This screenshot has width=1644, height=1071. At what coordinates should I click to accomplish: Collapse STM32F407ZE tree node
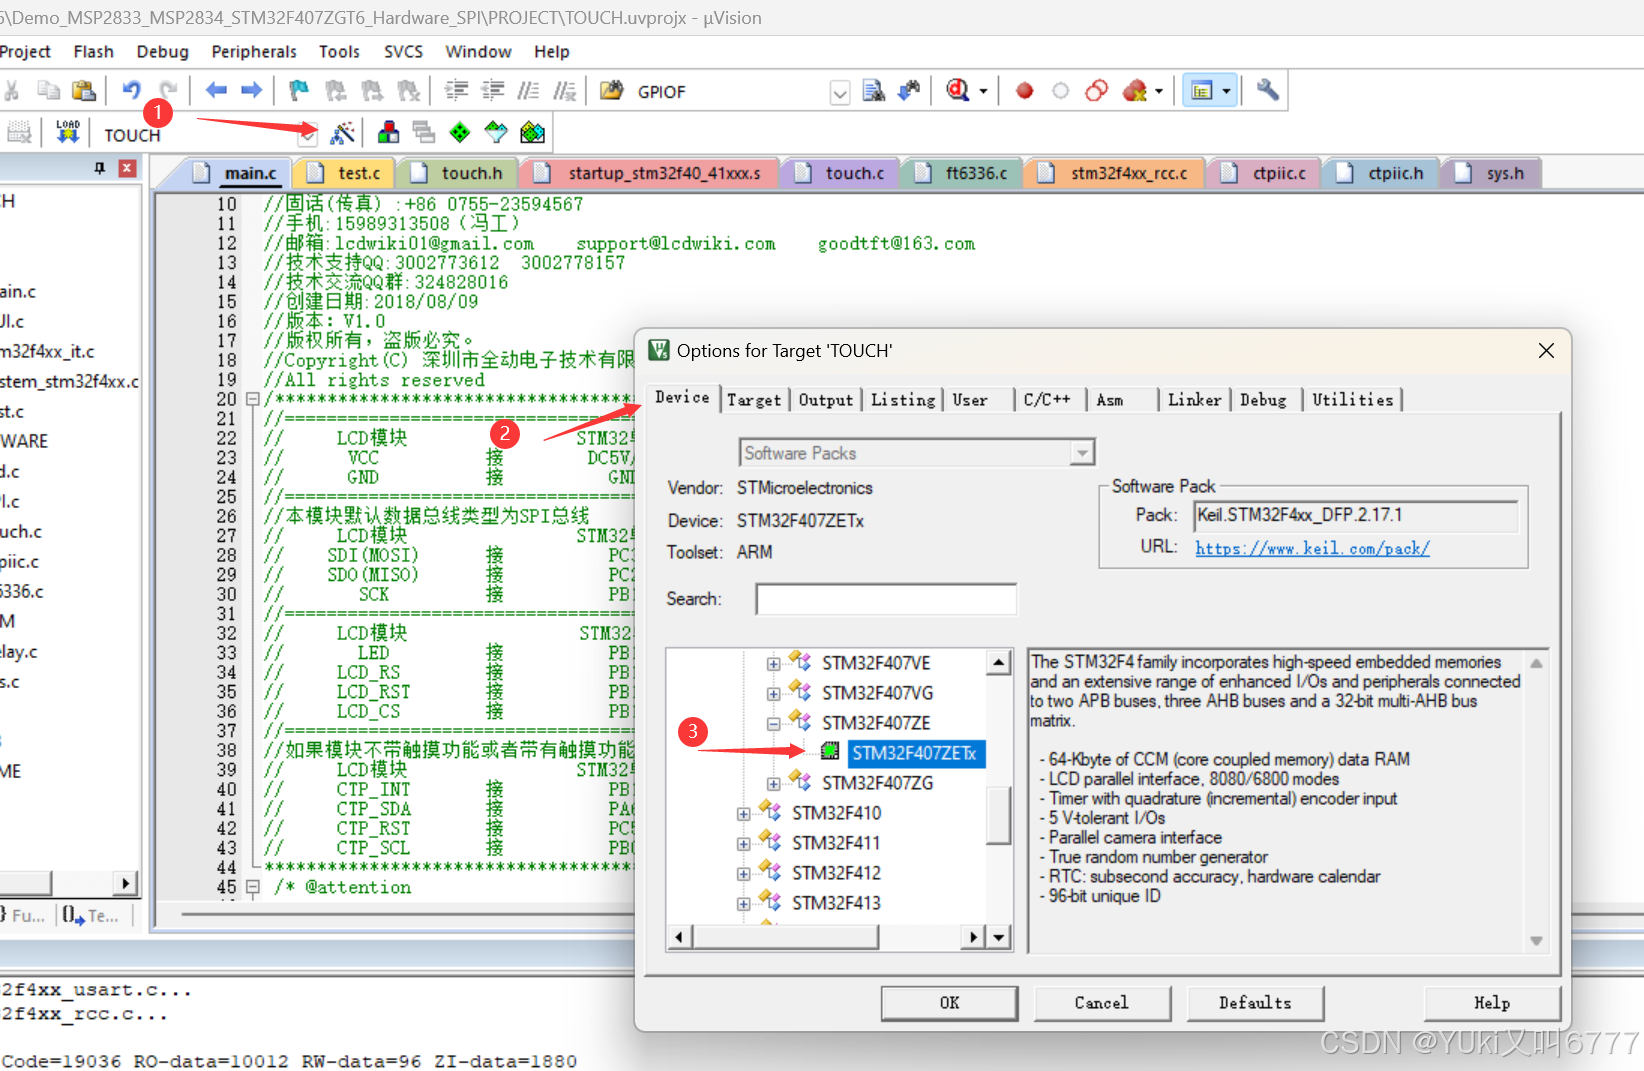(x=773, y=724)
